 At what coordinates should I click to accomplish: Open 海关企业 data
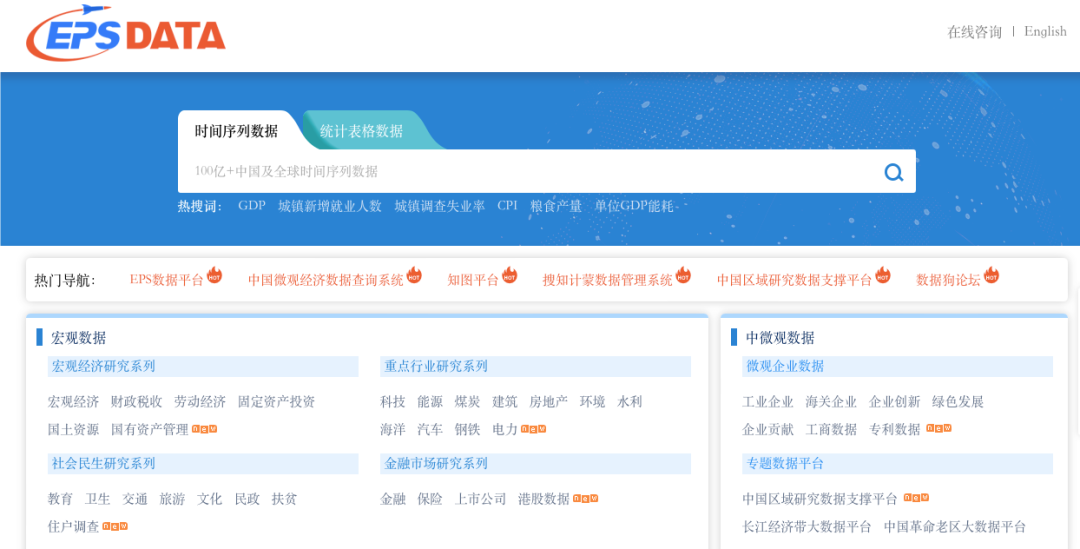coord(831,402)
